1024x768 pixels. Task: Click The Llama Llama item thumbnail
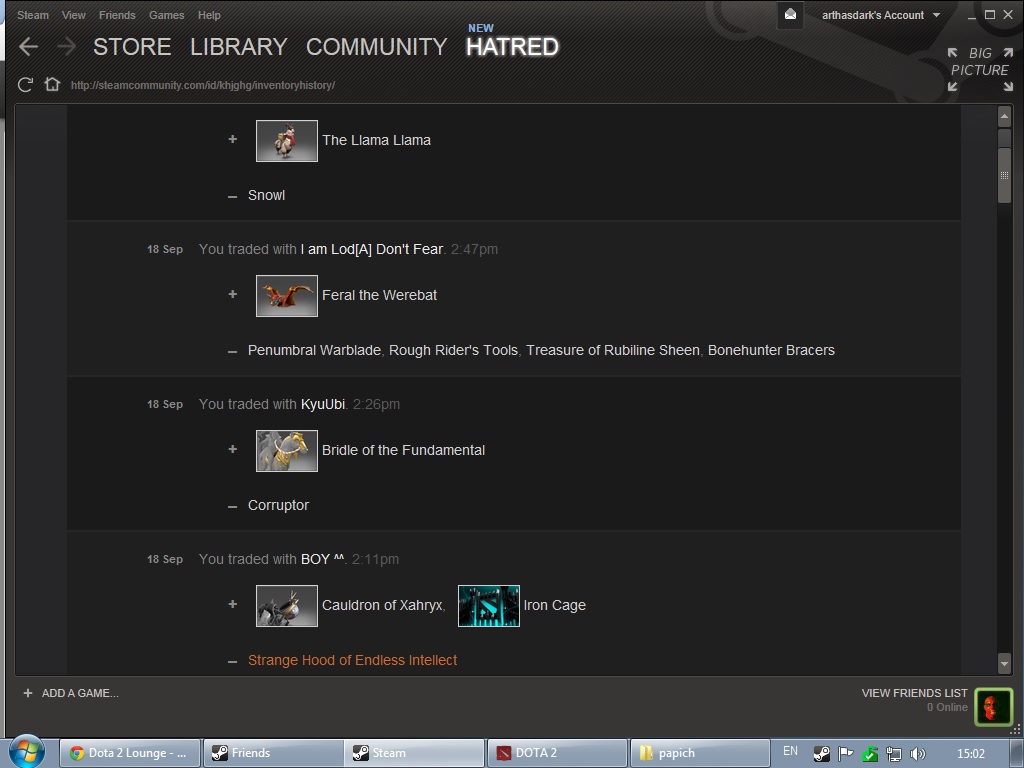pyautogui.click(x=287, y=140)
